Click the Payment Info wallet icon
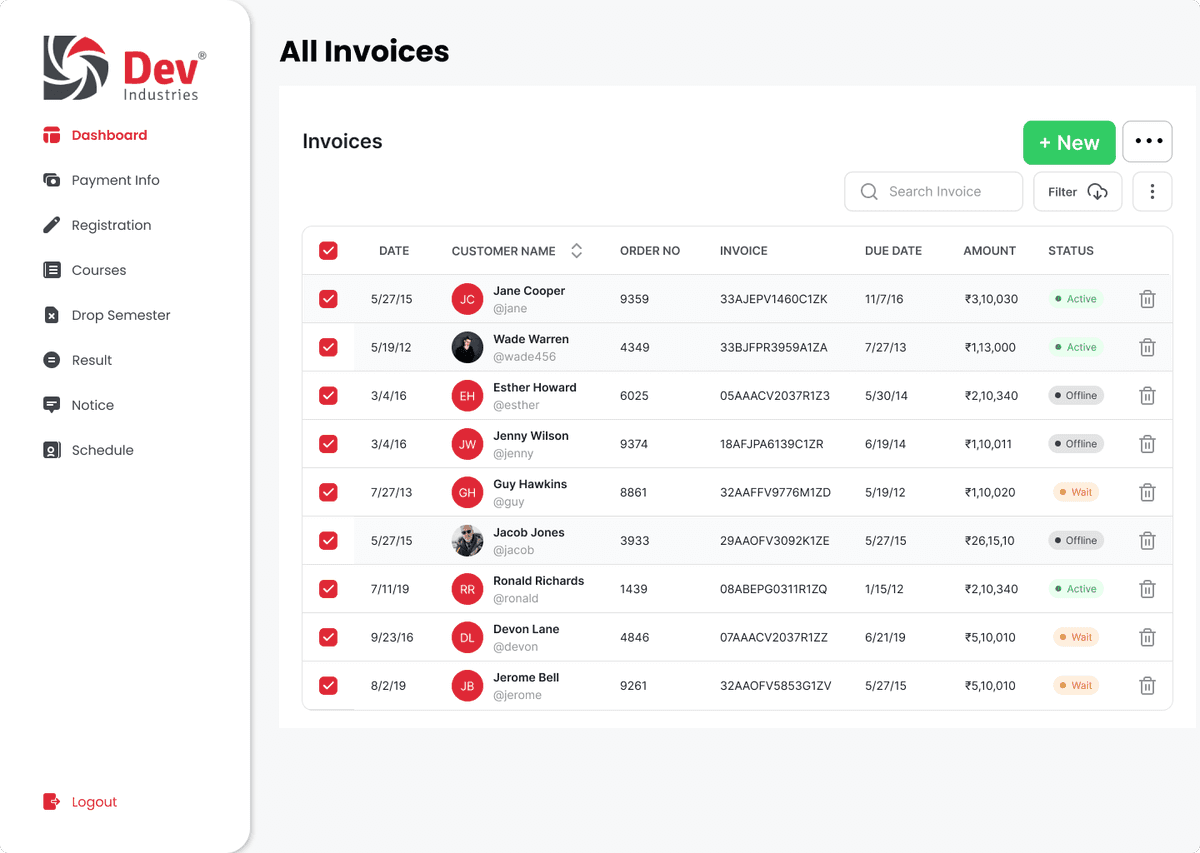 (x=52, y=180)
